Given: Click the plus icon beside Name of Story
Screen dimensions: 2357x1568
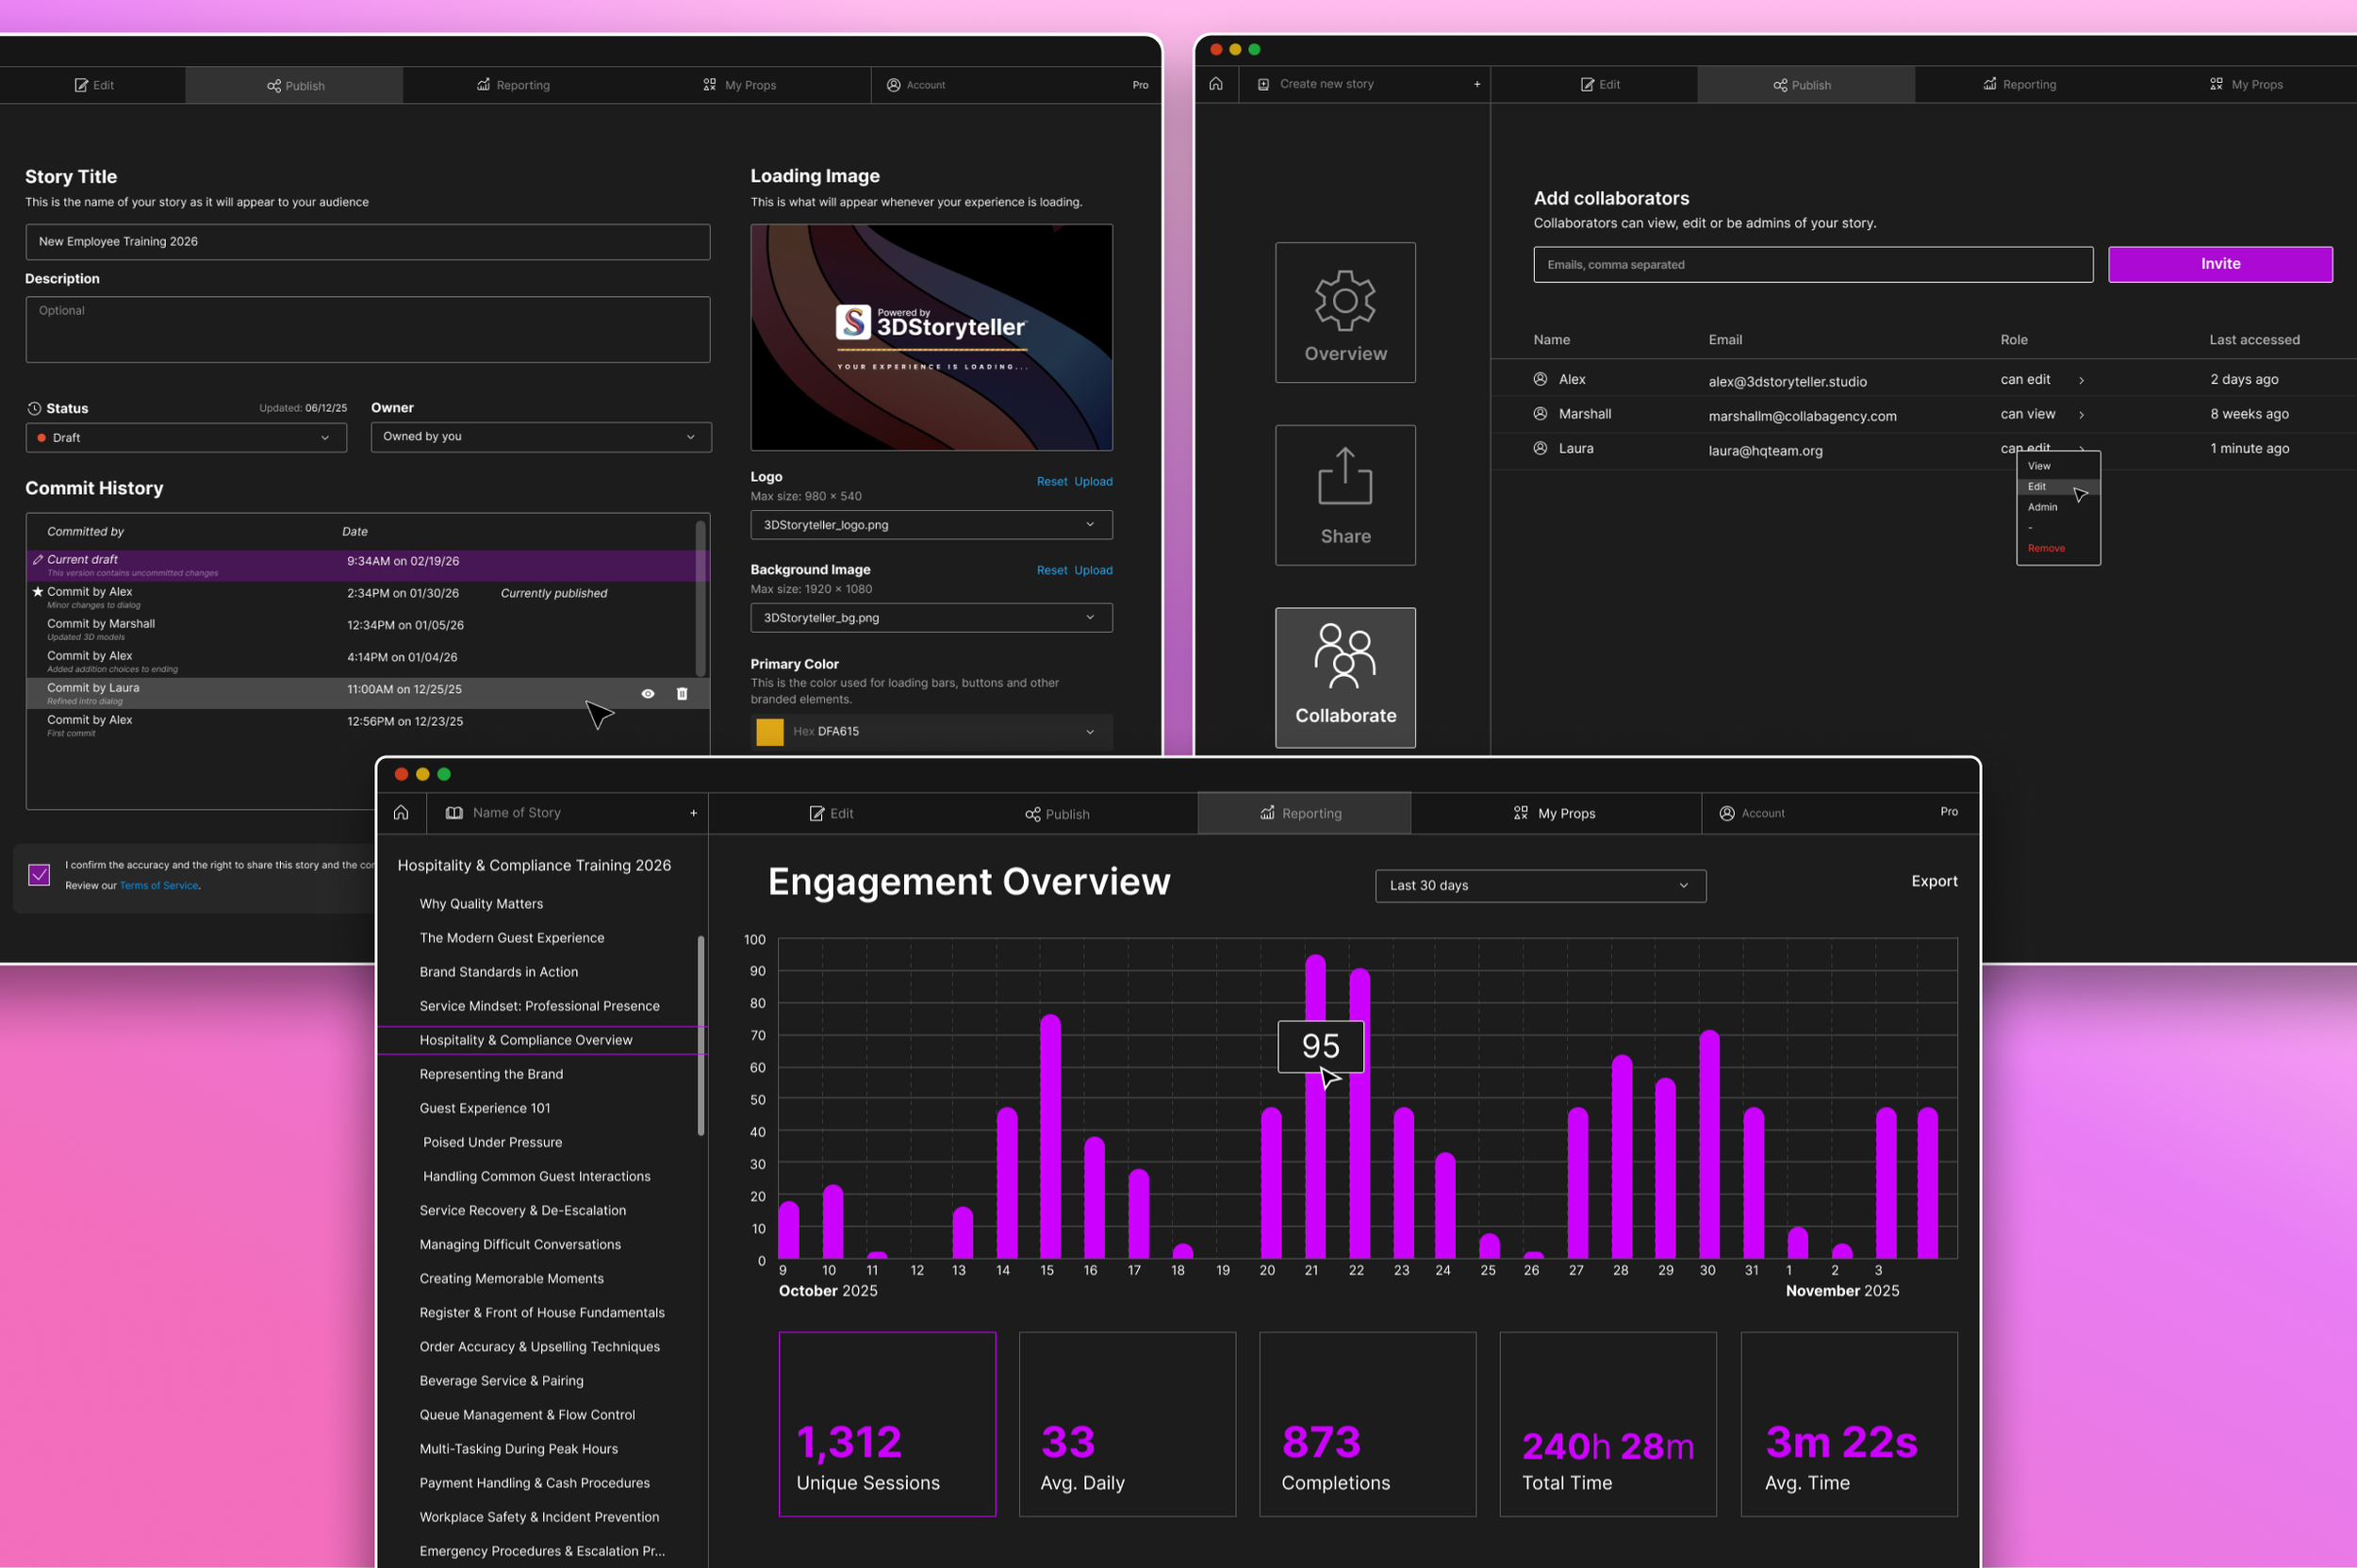Looking at the screenshot, I should click(693, 813).
